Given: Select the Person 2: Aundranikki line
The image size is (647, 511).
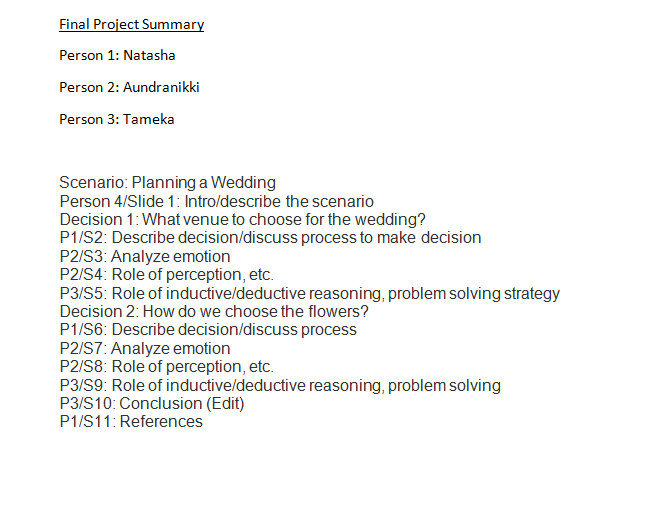Looking at the screenshot, I should tap(129, 87).
